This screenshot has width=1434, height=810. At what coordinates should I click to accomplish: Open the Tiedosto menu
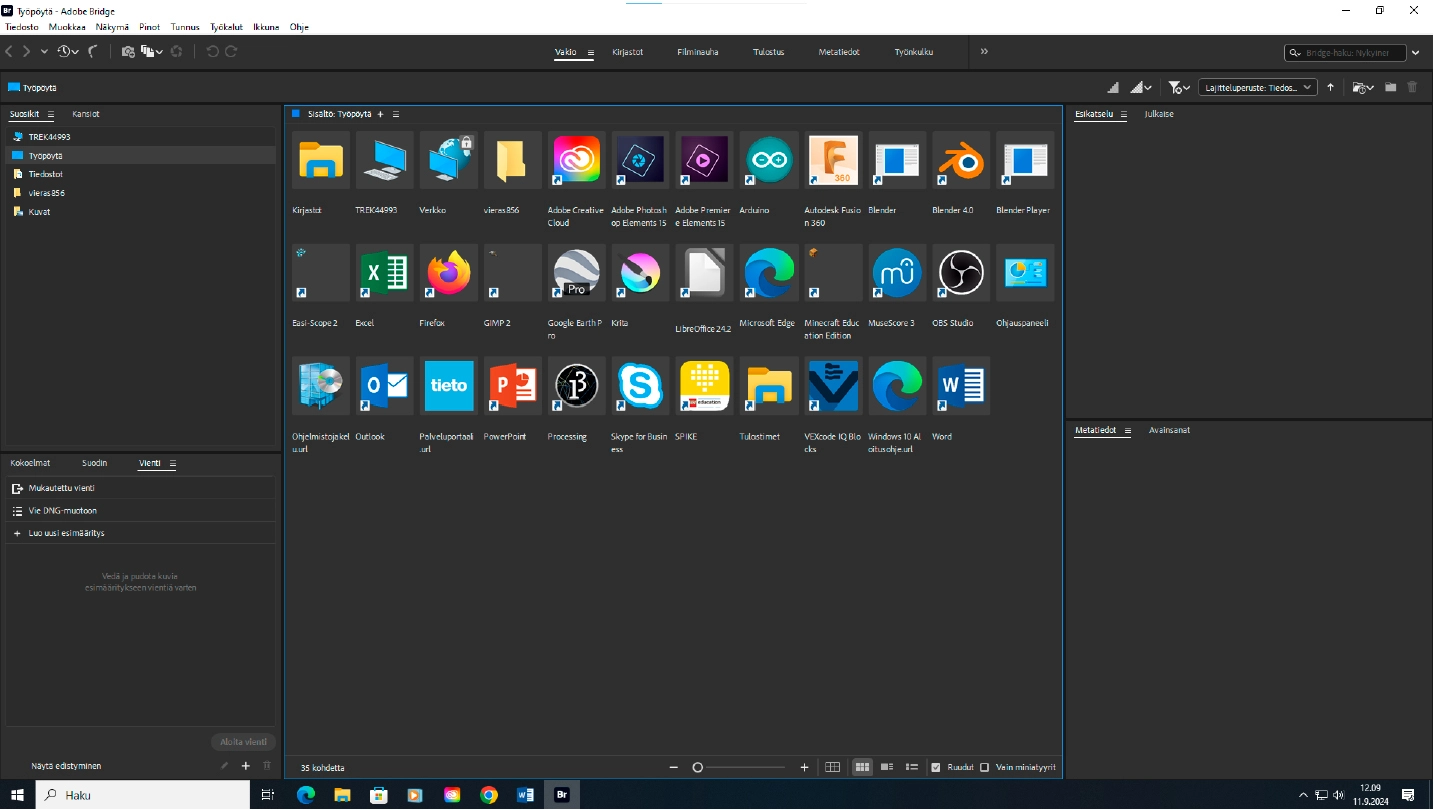[22, 27]
